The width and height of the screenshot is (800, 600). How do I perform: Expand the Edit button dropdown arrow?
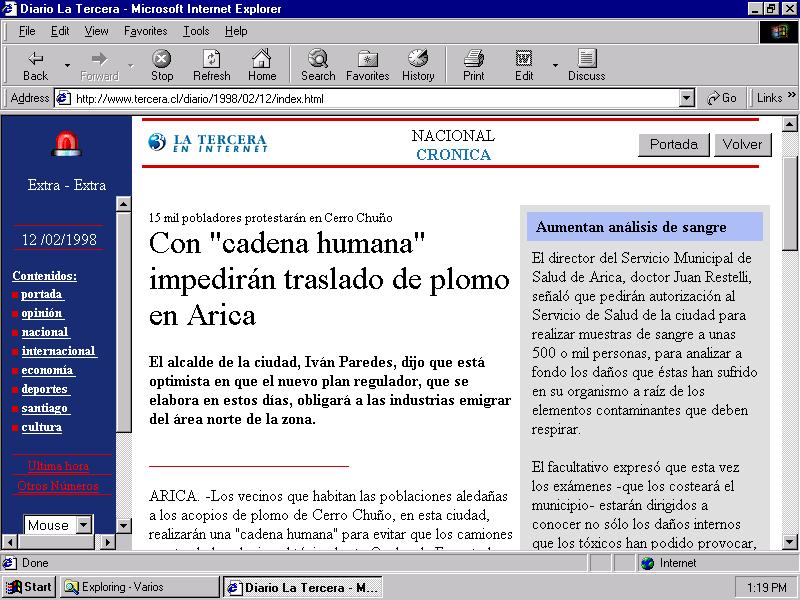(555, 66)
